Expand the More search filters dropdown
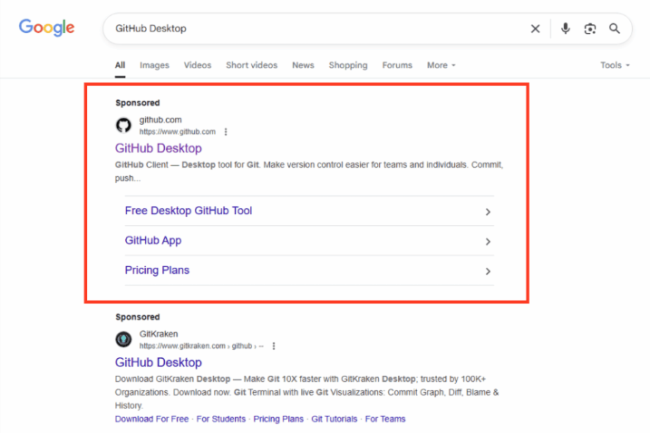The width and height of the screenshot is (650, 433). 441,66
